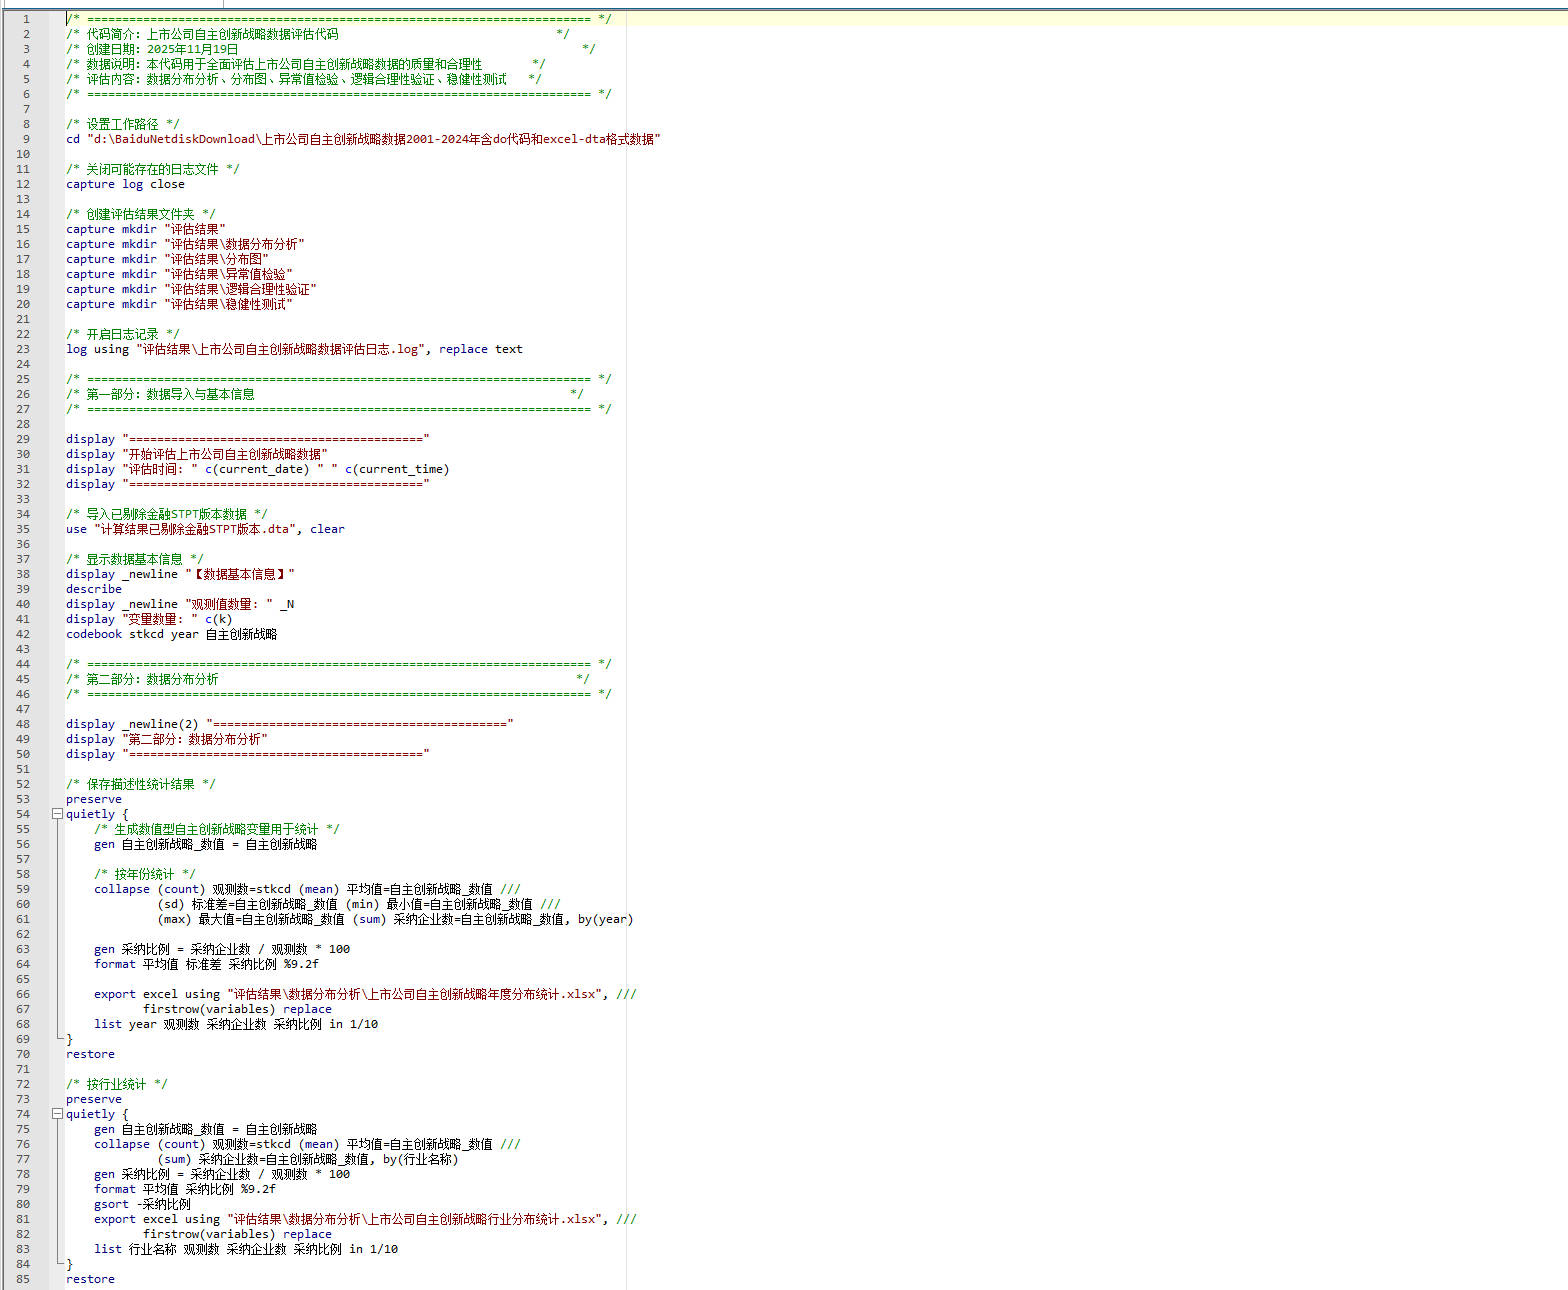Collapse the quietly block starting on line 54
The height and width of the screenshot is (1290, 1568).
coord(57,814)
